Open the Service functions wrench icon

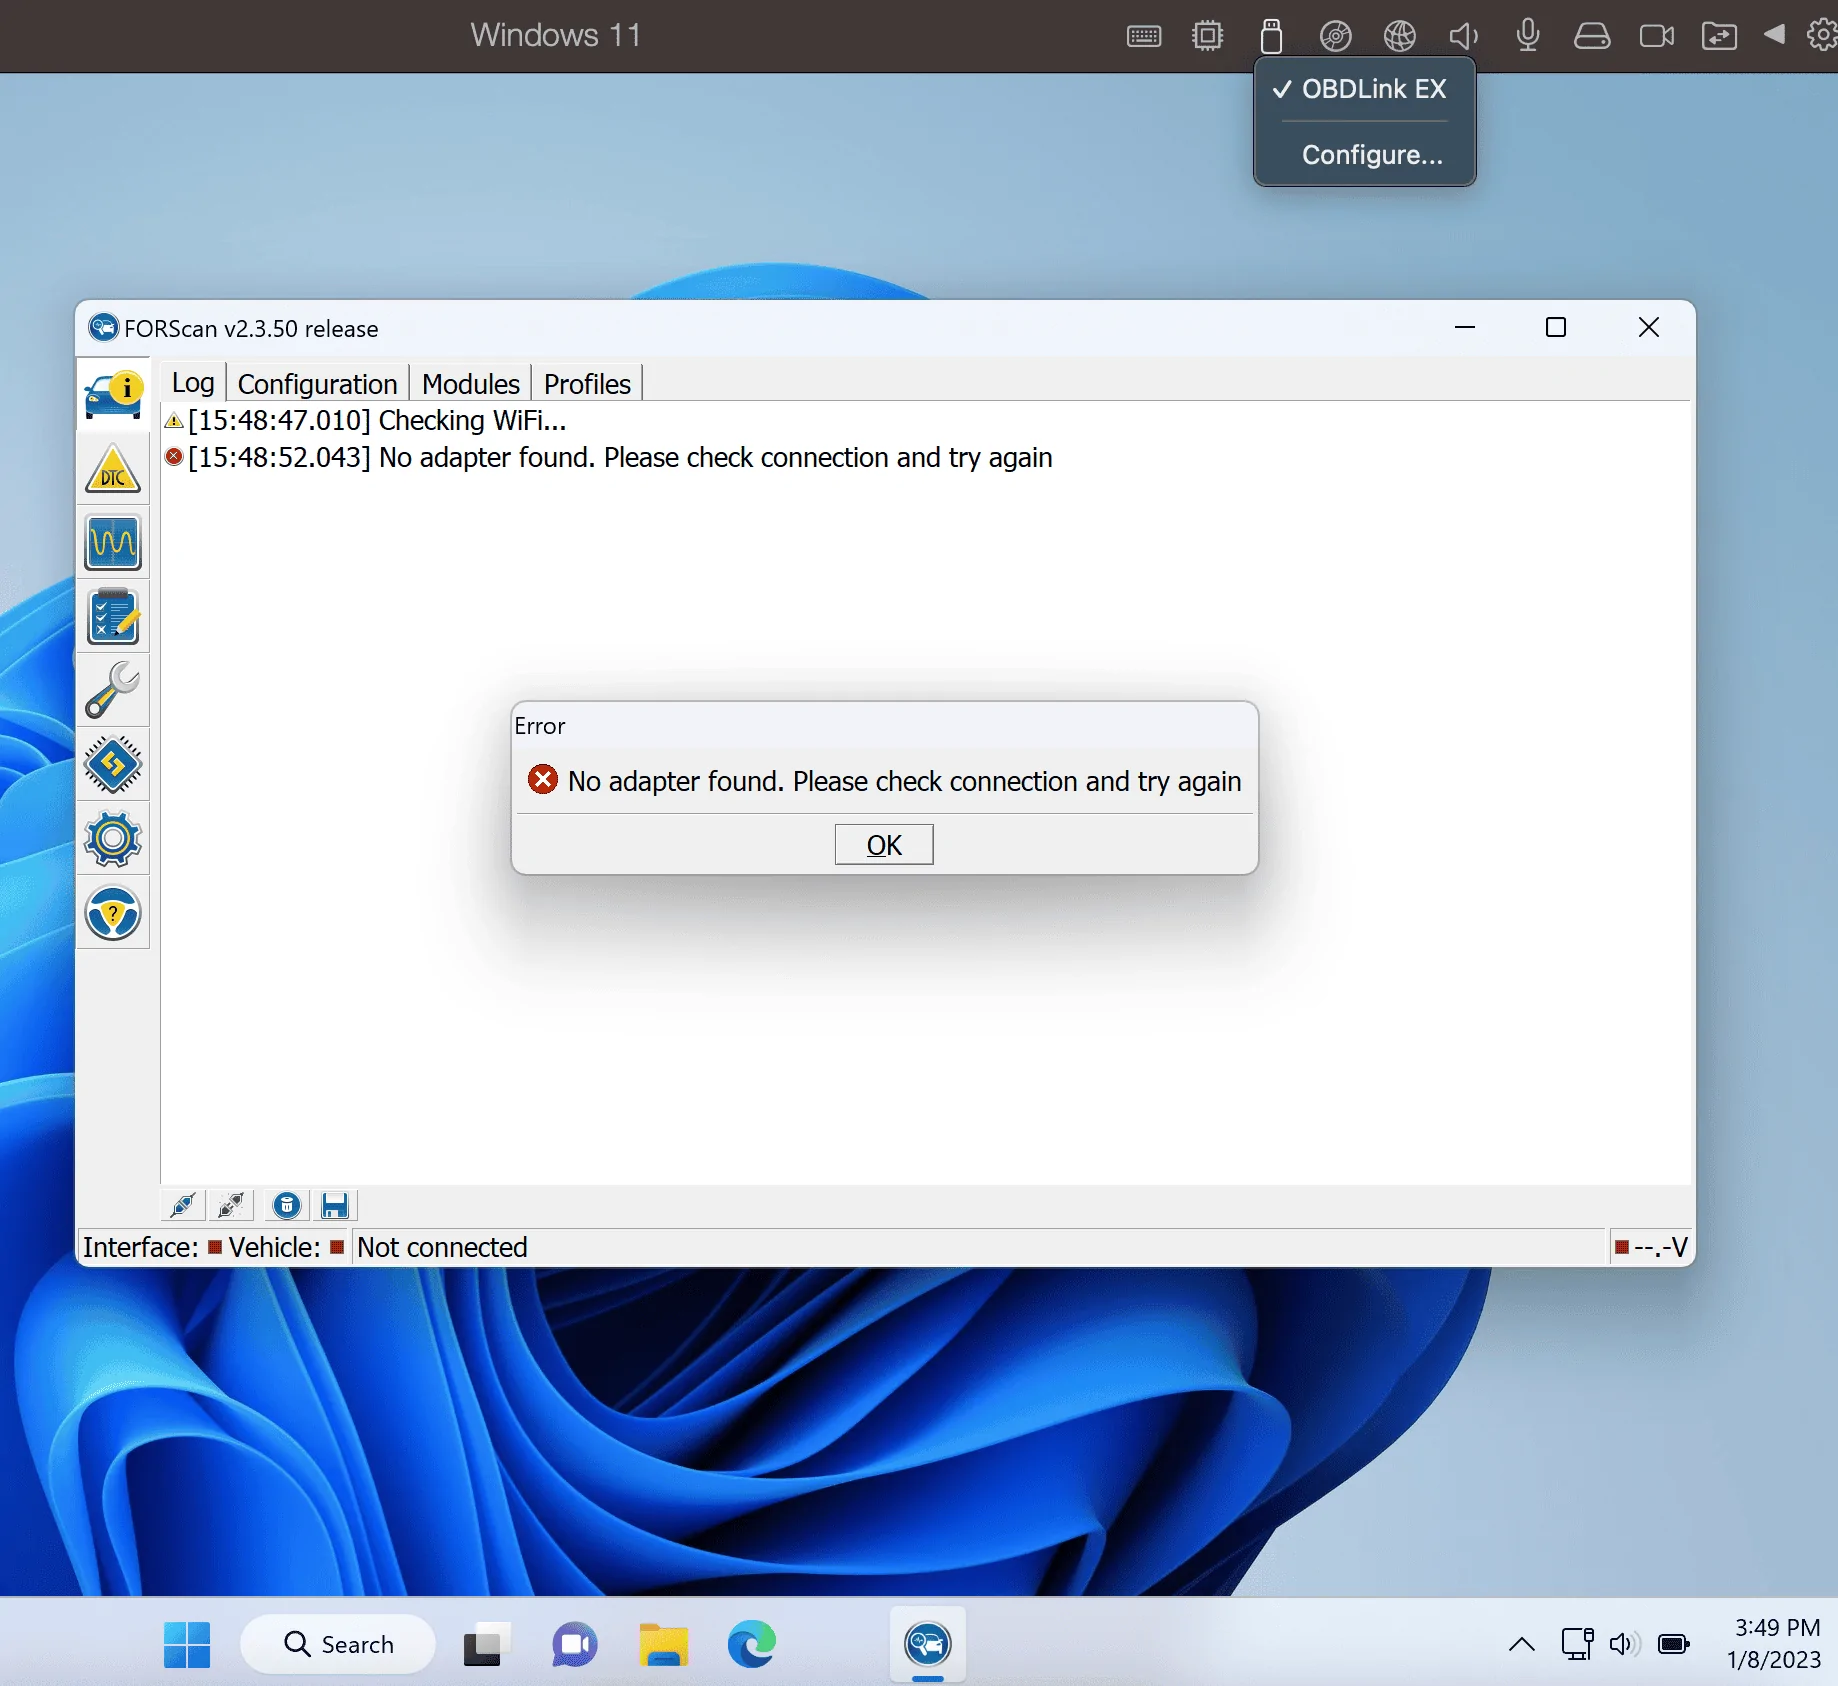click(x=113, y=691)
